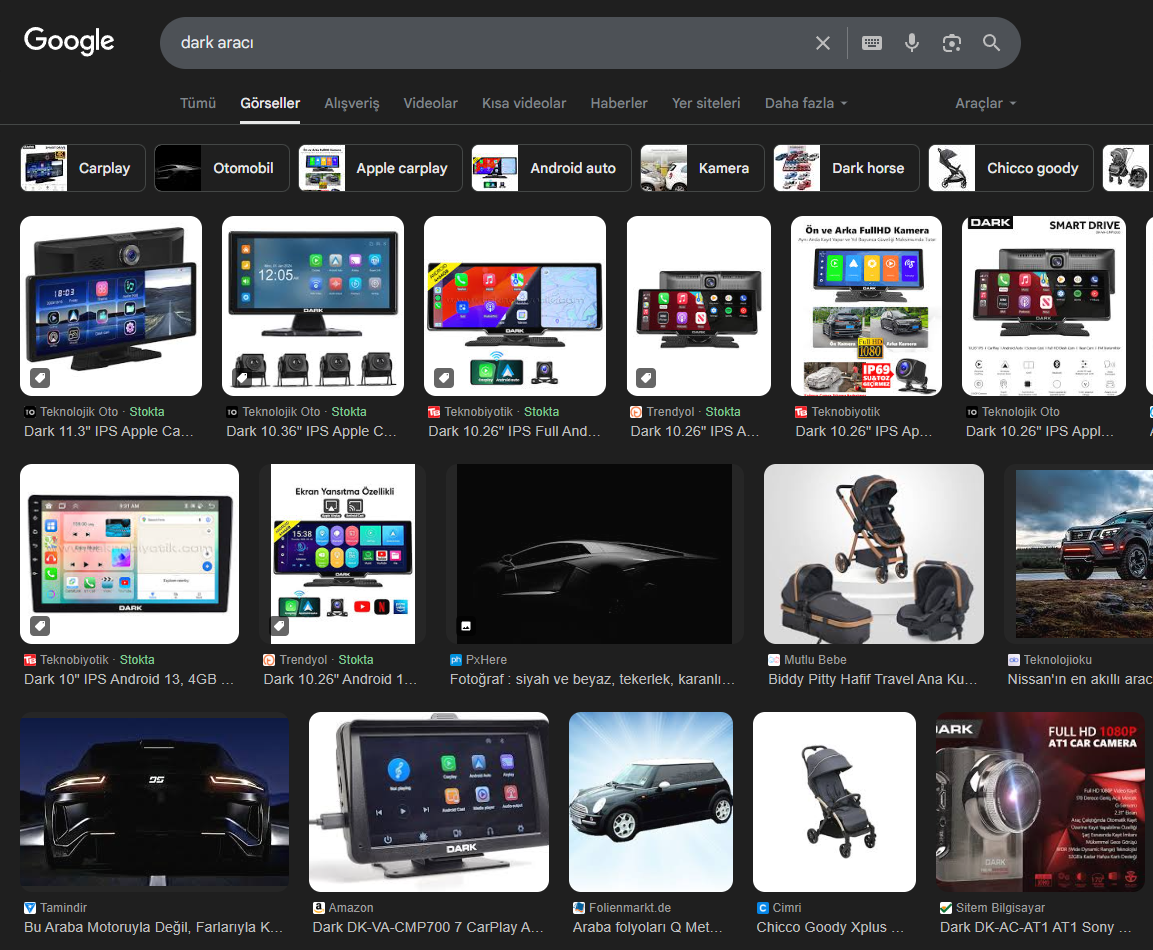1153x950 pixels.
Task: Click the PxHere favicon
Action: click(x=456, y=660)
